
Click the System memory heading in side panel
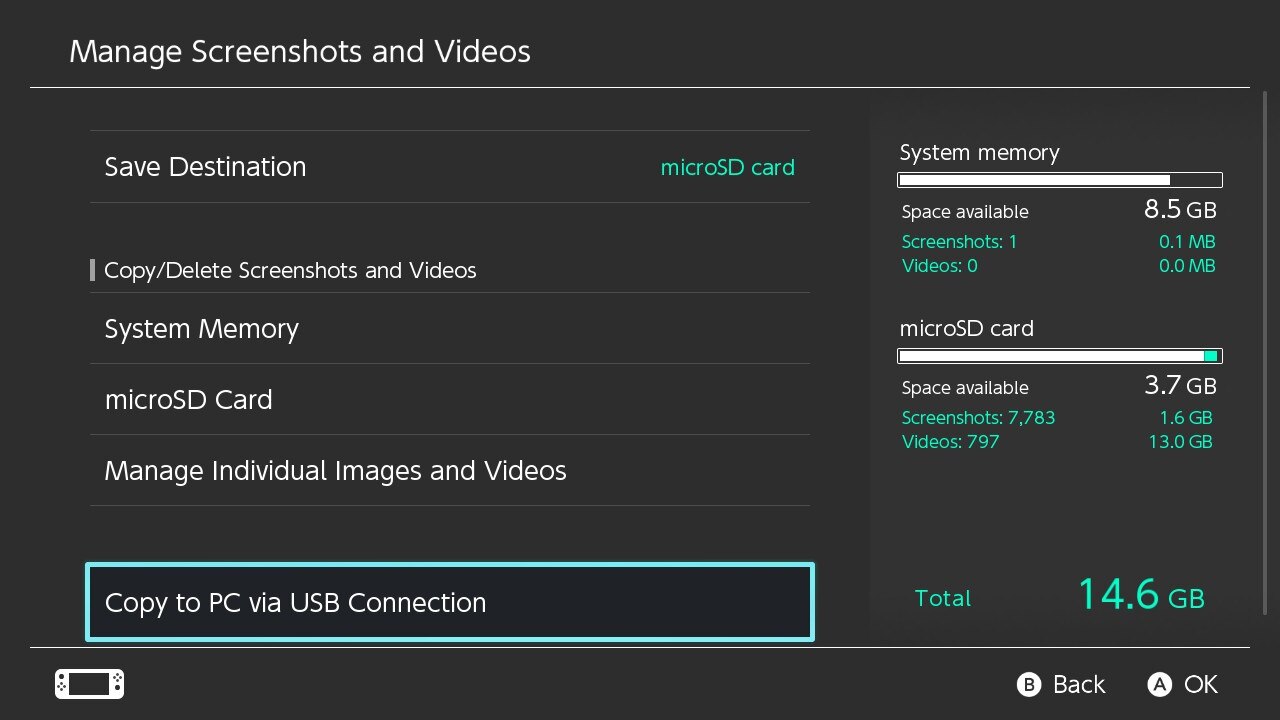point(979,153)
